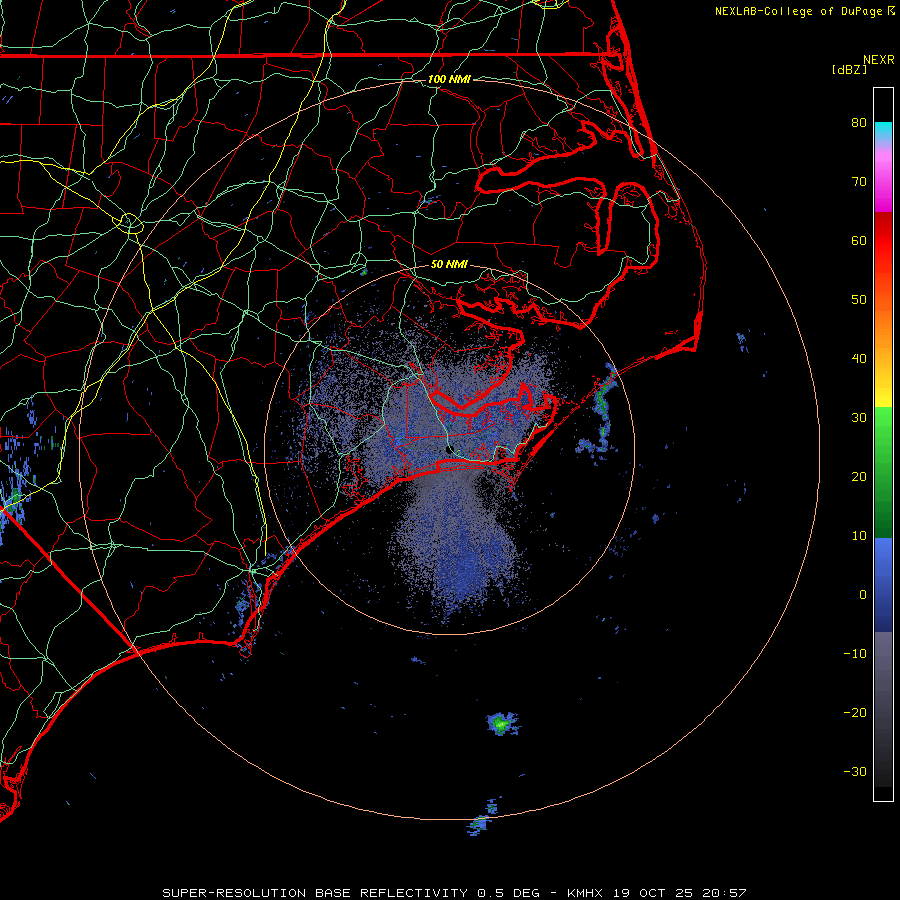Click the NEXLAB-College of DuPage watermark text
900x900 pixels.
tap(804, 11)
